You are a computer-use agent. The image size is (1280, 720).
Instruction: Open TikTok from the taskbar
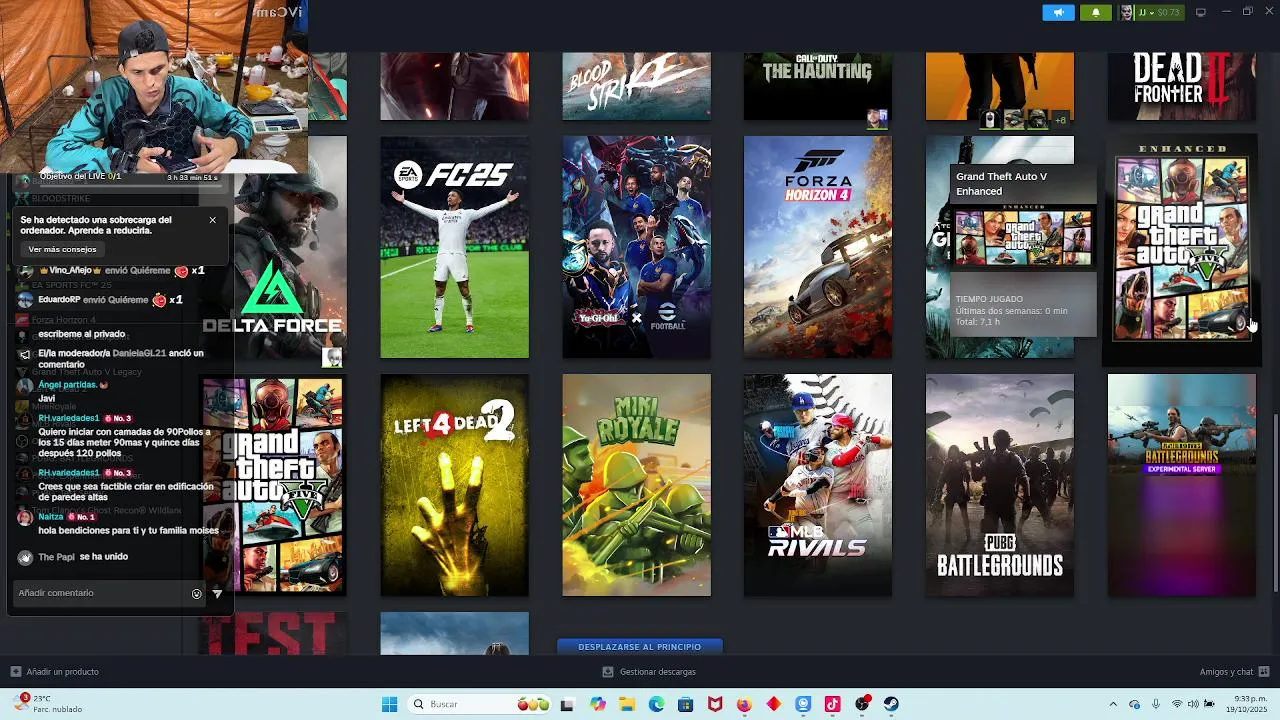pyautogui.click(x=832, y=704)
